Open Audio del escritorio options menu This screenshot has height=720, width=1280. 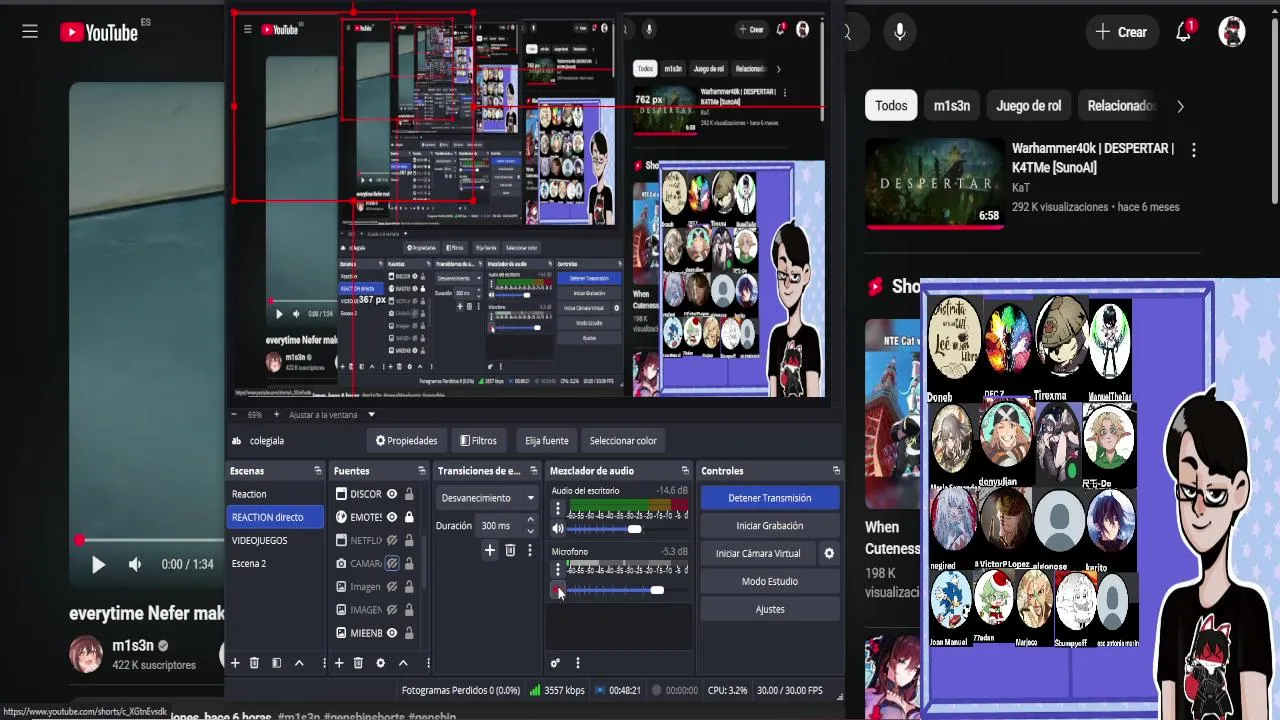click(558, 509)
